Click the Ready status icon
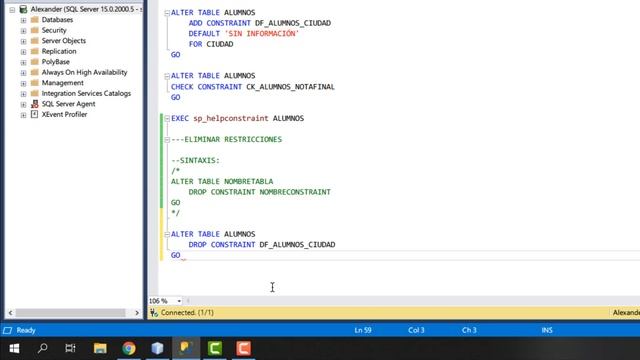 click(7, 330)
